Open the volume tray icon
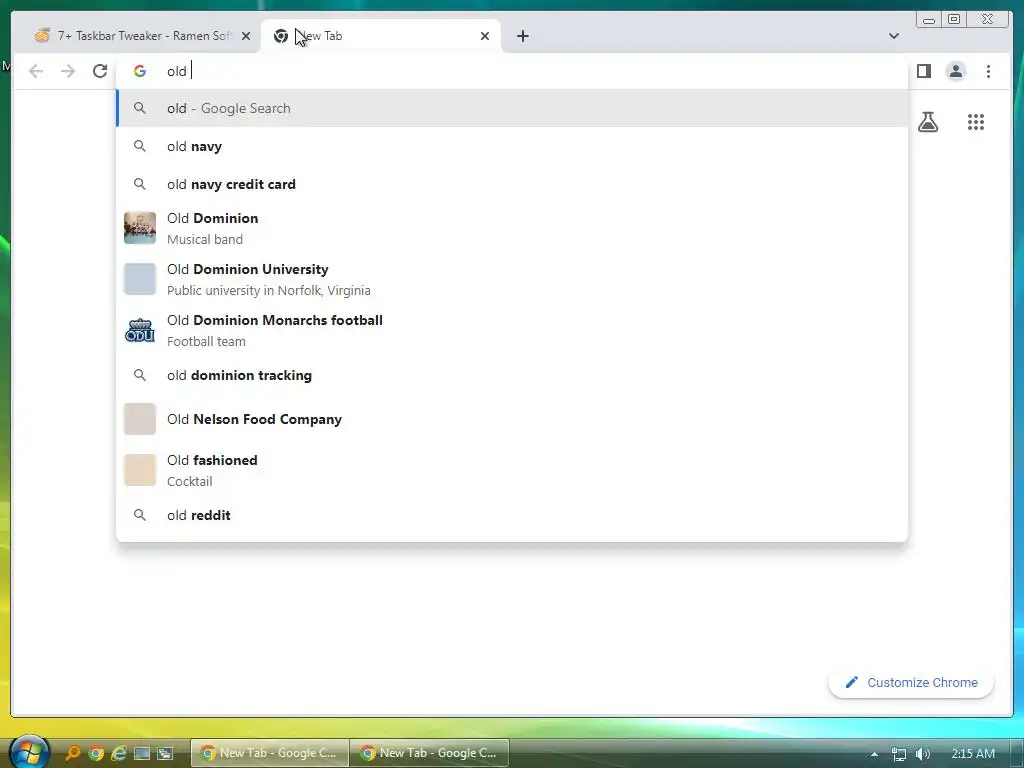This screenshot has height=768, width=1024. pos(922,754)
